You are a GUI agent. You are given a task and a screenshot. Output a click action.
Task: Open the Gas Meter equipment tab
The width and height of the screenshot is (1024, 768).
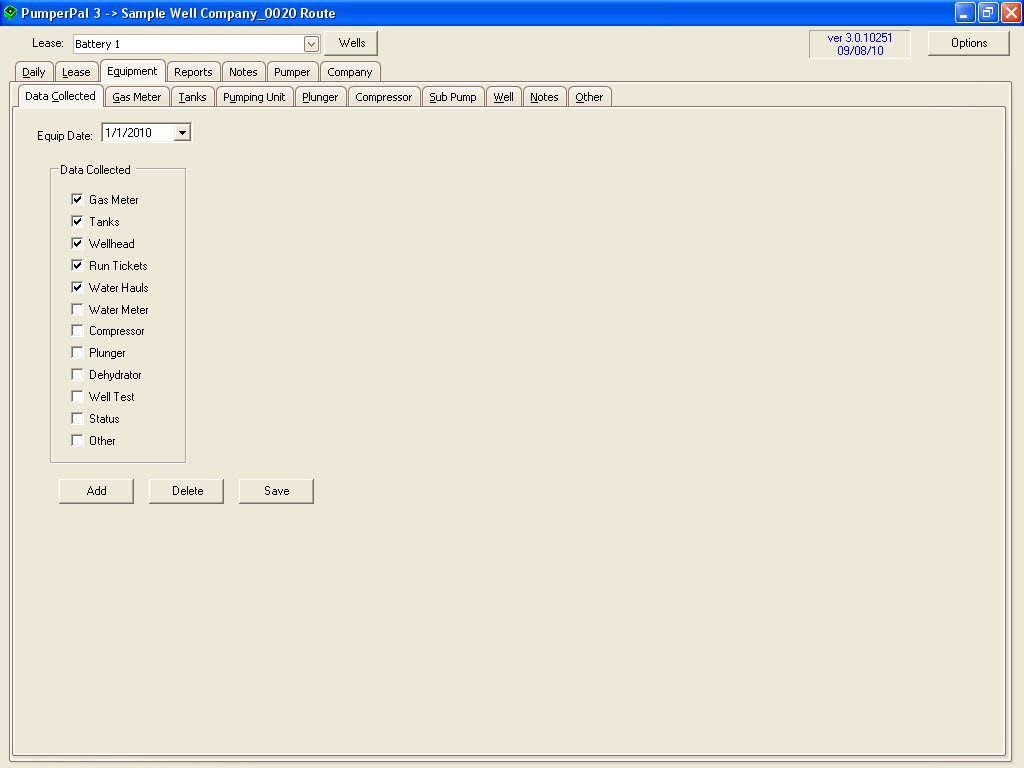137,96
